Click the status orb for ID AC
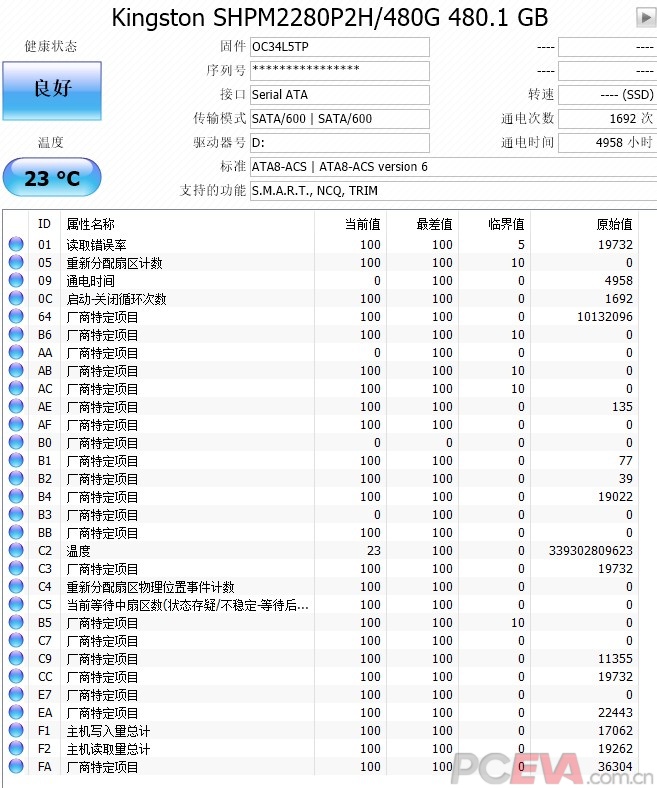Viewport: 657px width, 788px height. click(16, 388)
